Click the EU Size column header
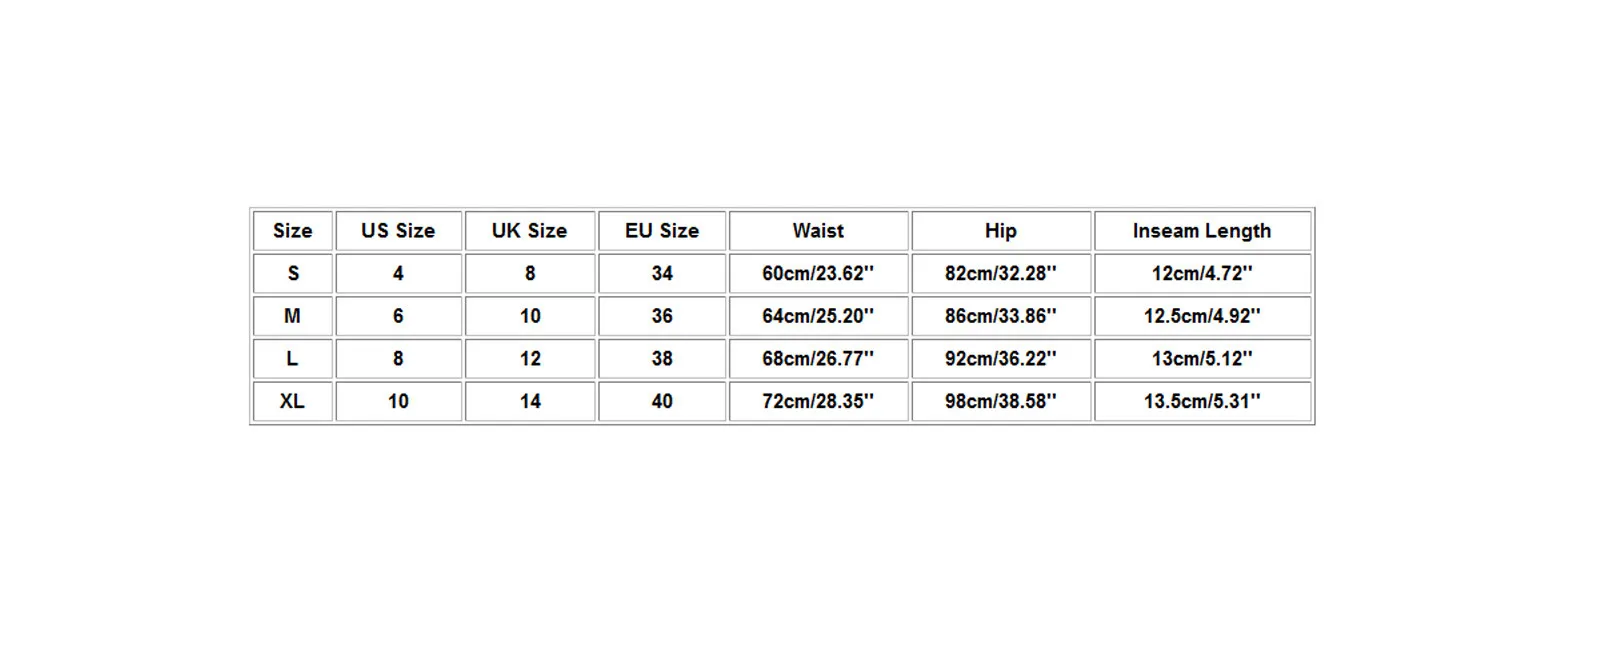Screen dimensions: 1600x648 (x=661, y=231)
